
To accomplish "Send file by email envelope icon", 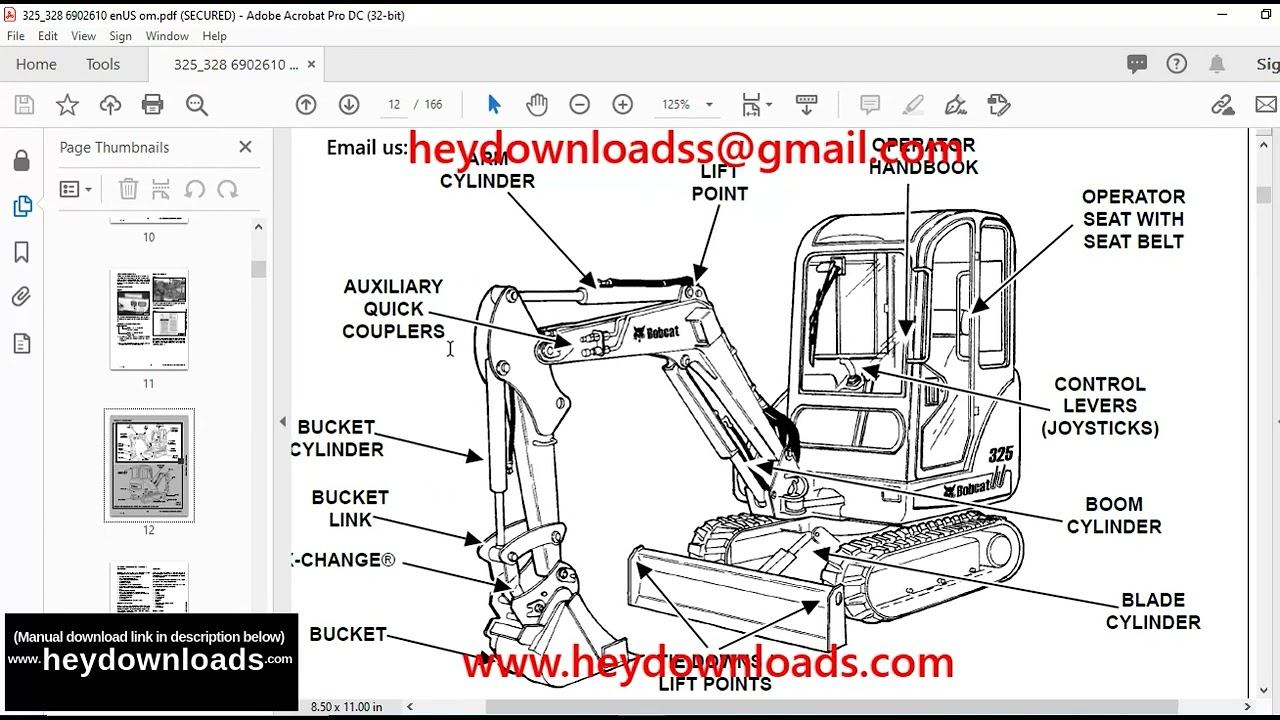I will coord(1266,104).
